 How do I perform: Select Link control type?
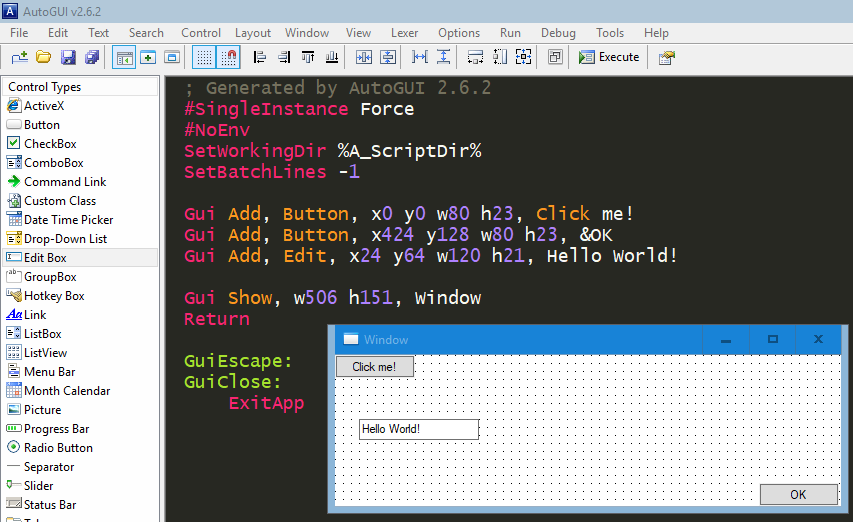click(81, 315)
